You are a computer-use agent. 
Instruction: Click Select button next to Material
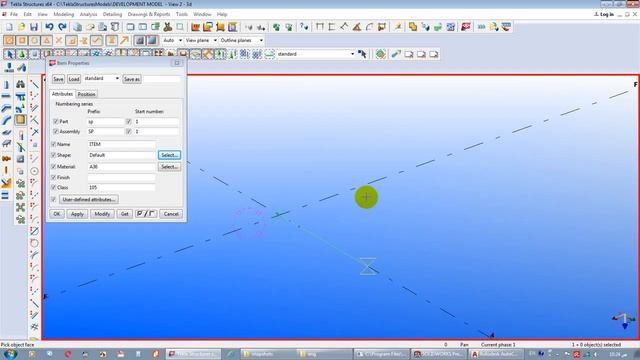[x=169, y=167]
